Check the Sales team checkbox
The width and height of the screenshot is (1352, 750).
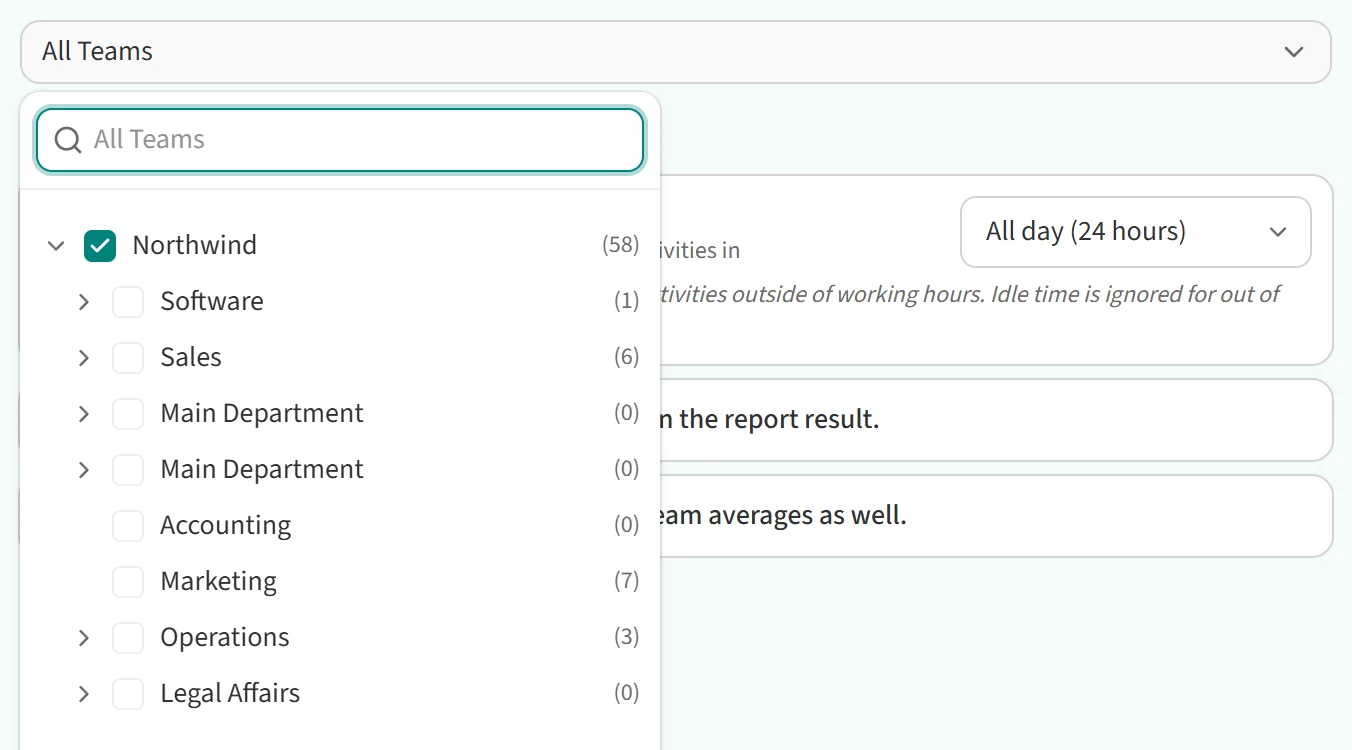128,357
